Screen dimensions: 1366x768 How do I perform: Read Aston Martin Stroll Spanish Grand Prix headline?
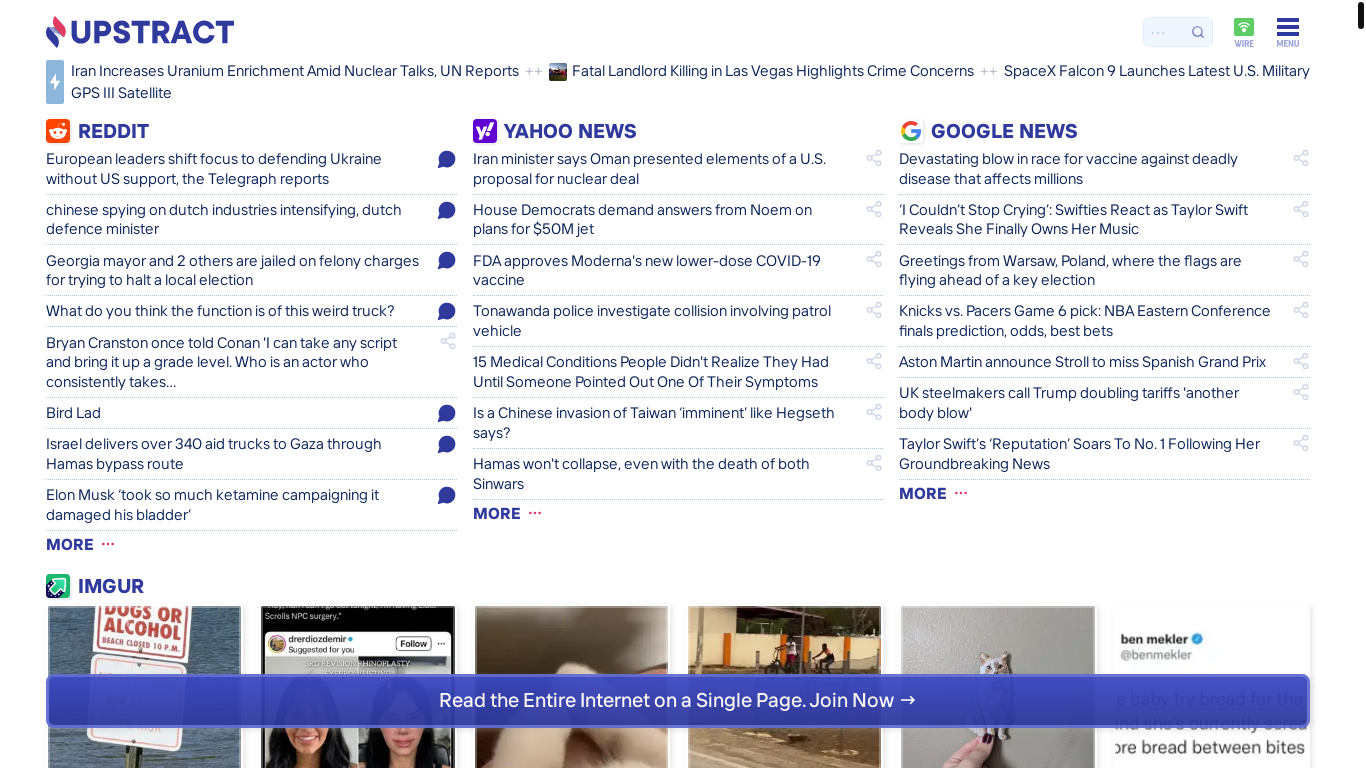click(1083, 362)
